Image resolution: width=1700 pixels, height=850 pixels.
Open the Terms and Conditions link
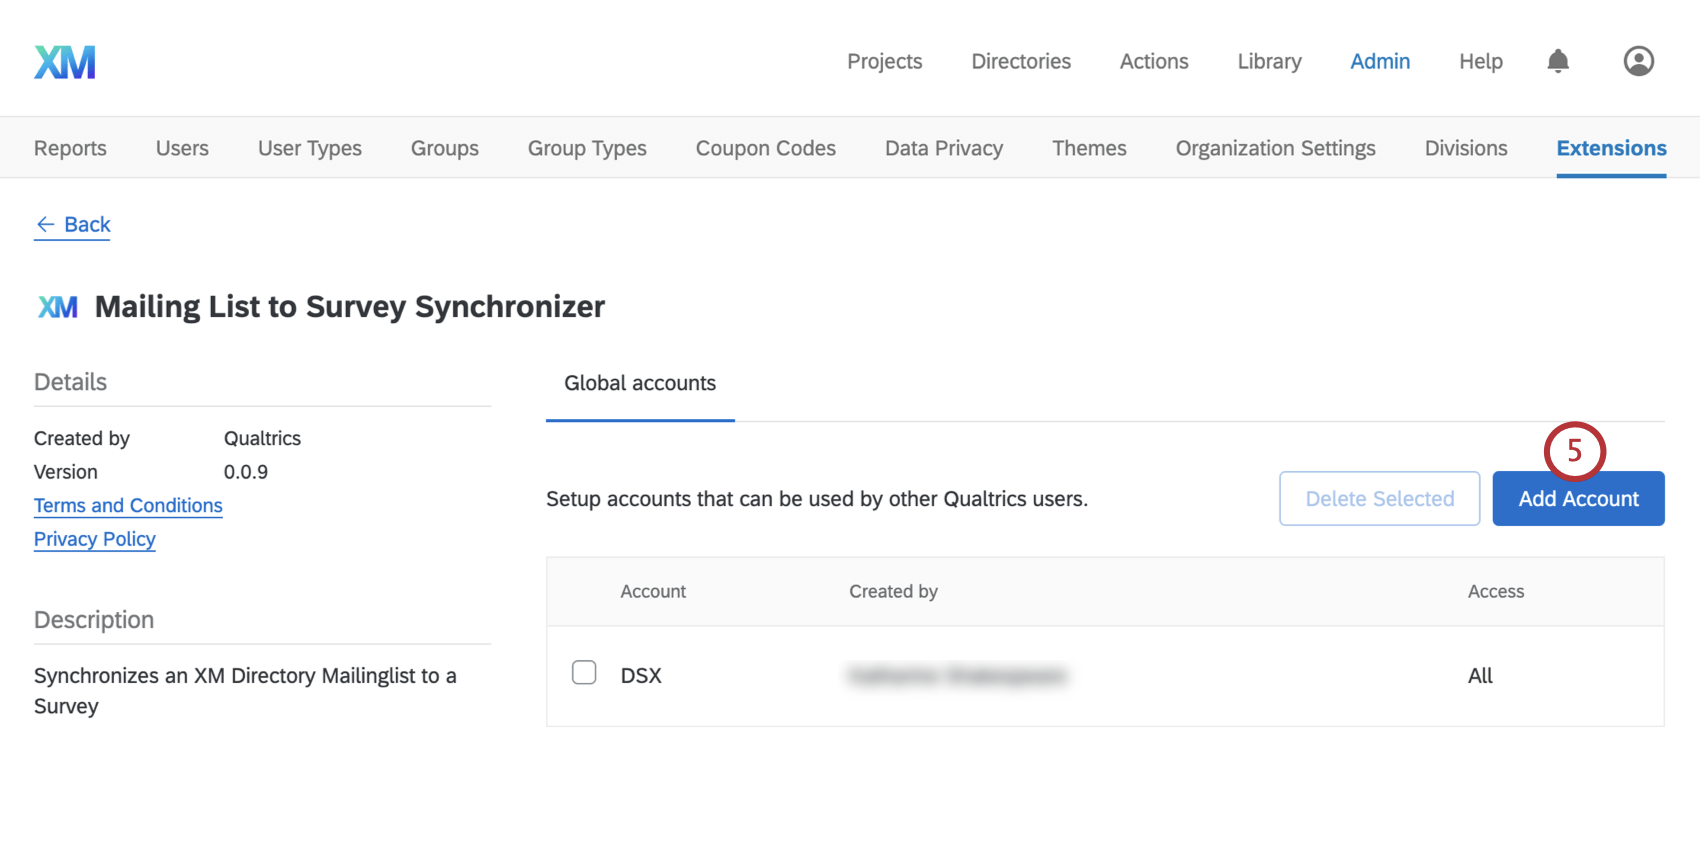click(128, 506)
